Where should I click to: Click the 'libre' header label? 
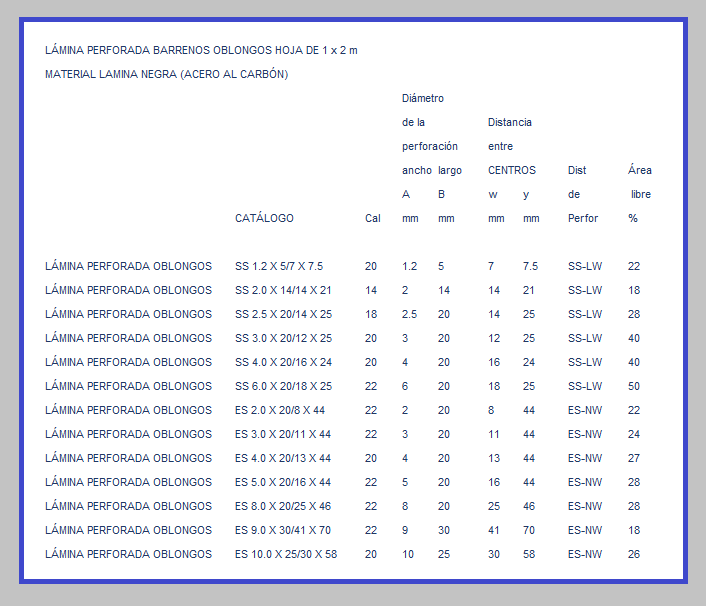pos(641,194)
